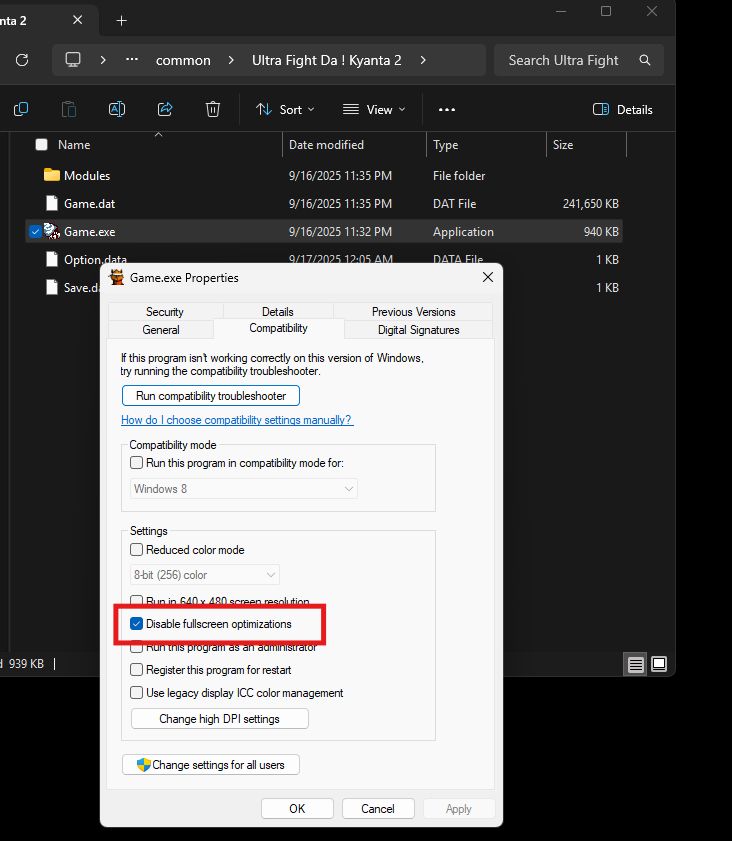This screenshot has height=841, width=732.
Task: Confirm the dialog with OK
Action: pyautogui.click(x=297, y=808)
